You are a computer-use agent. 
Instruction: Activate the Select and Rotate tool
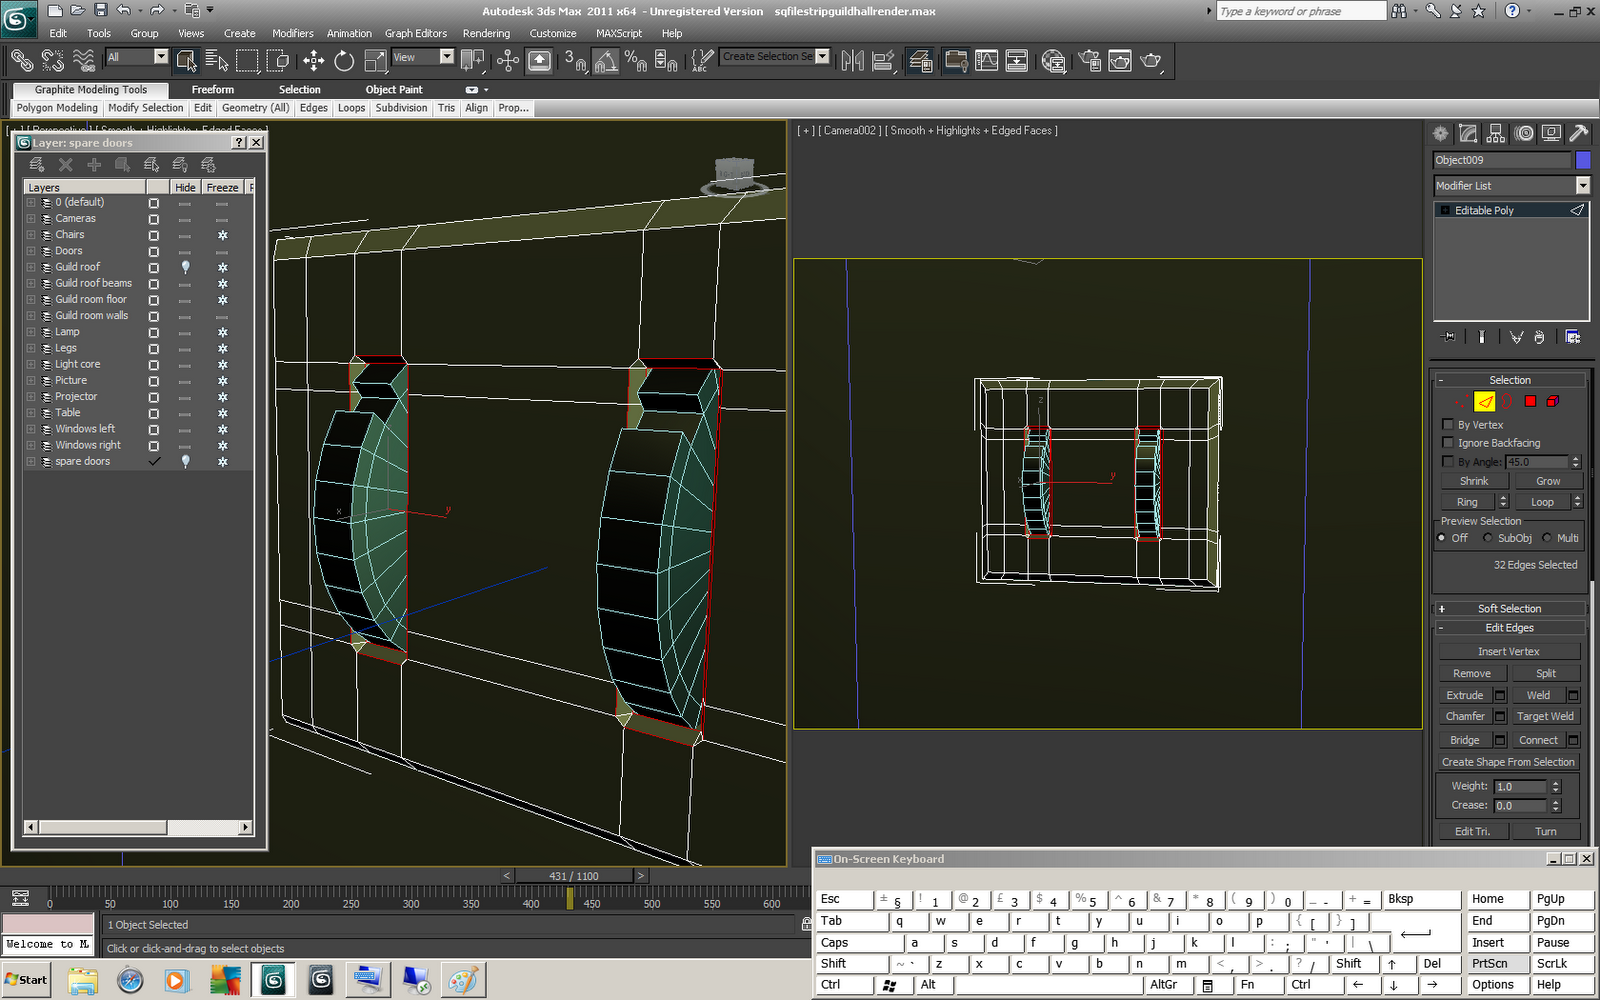(344, 61)
